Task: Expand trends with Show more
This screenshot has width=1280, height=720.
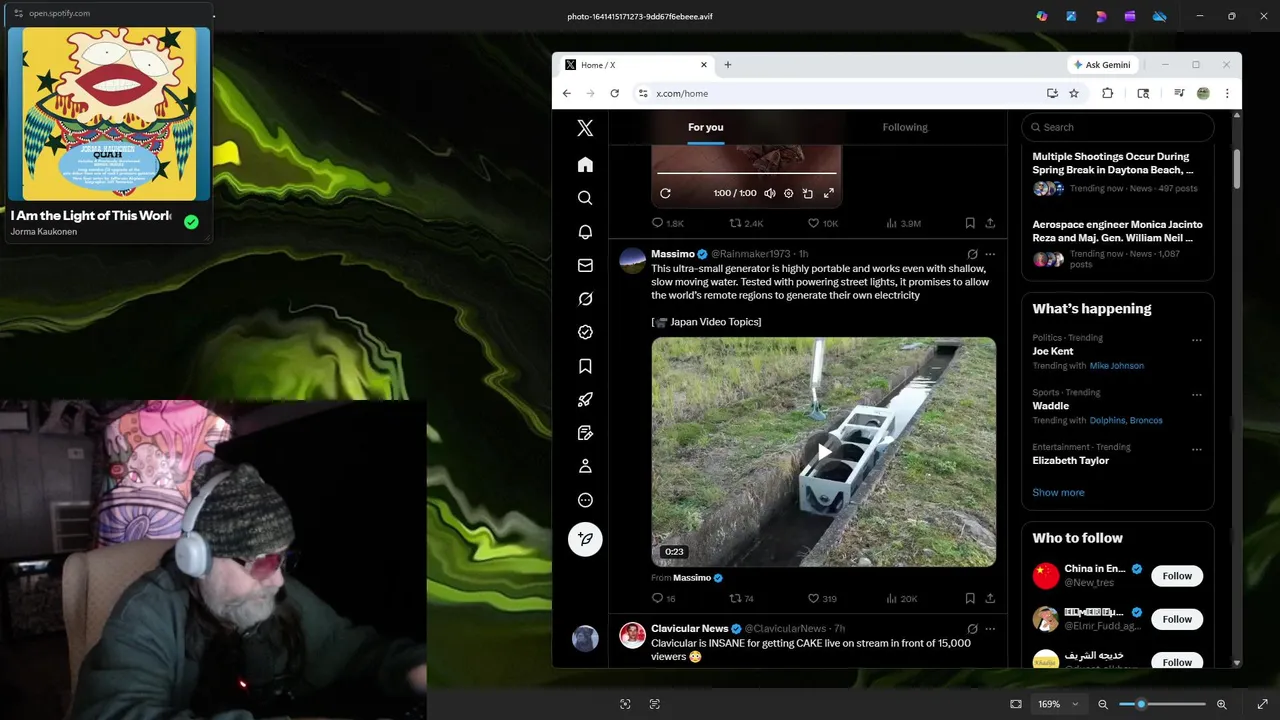Action: coord(1058,492)
